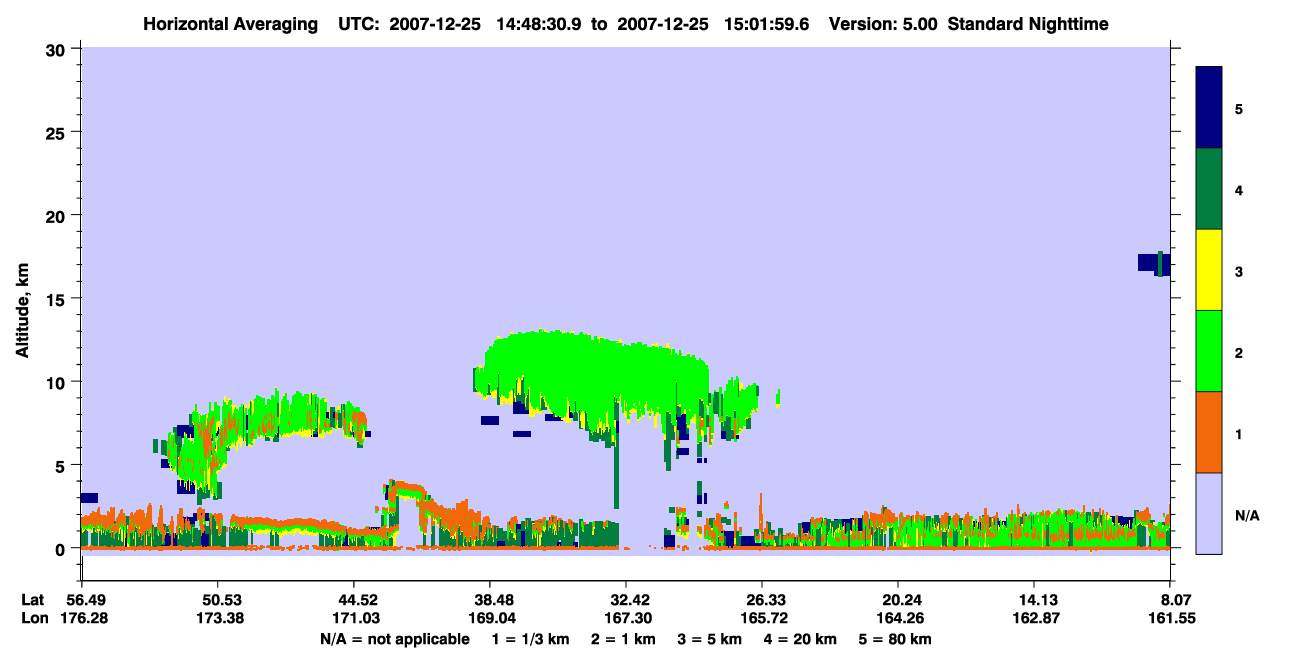The width and height of the screenshot is (1300, 667).
Task: Click longitude value 164.26
Action: 898,618
